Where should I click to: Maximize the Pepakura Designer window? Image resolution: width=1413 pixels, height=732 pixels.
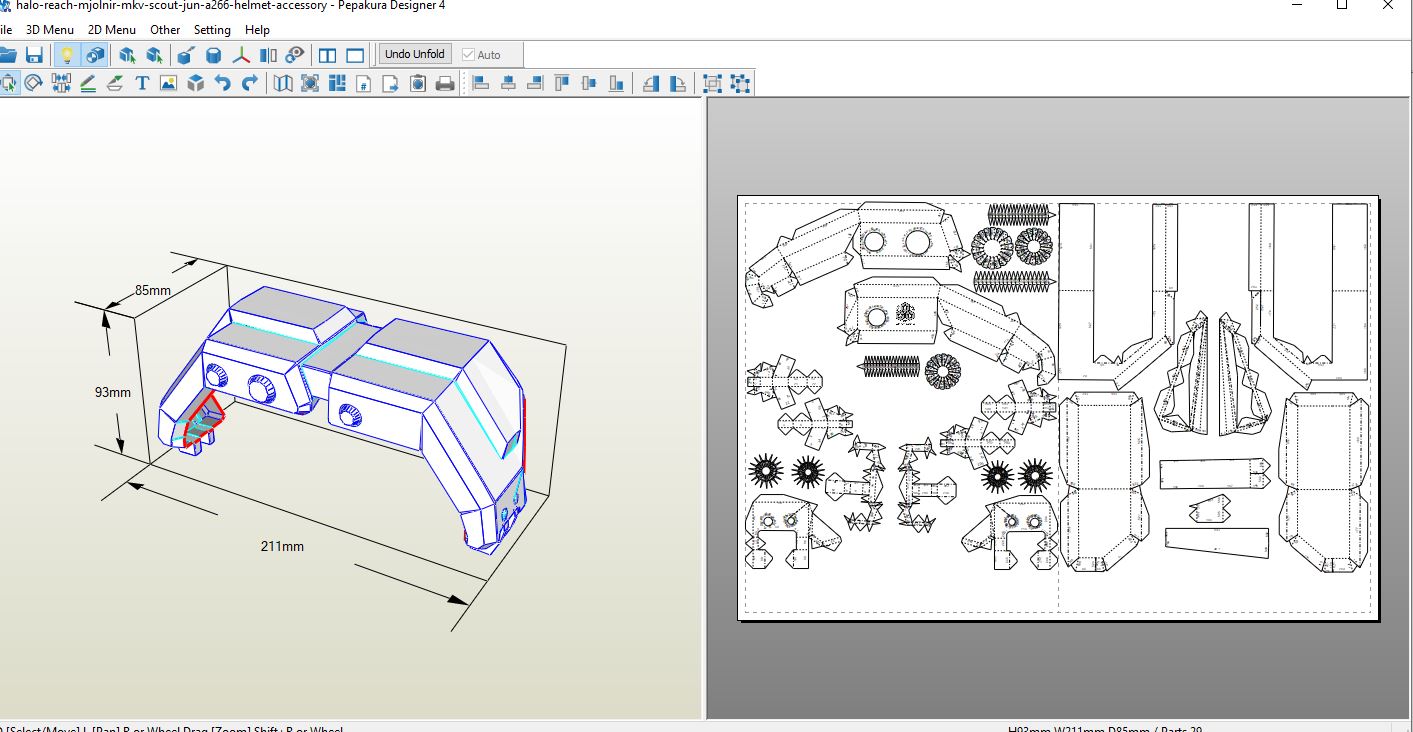coord(1342,5)
